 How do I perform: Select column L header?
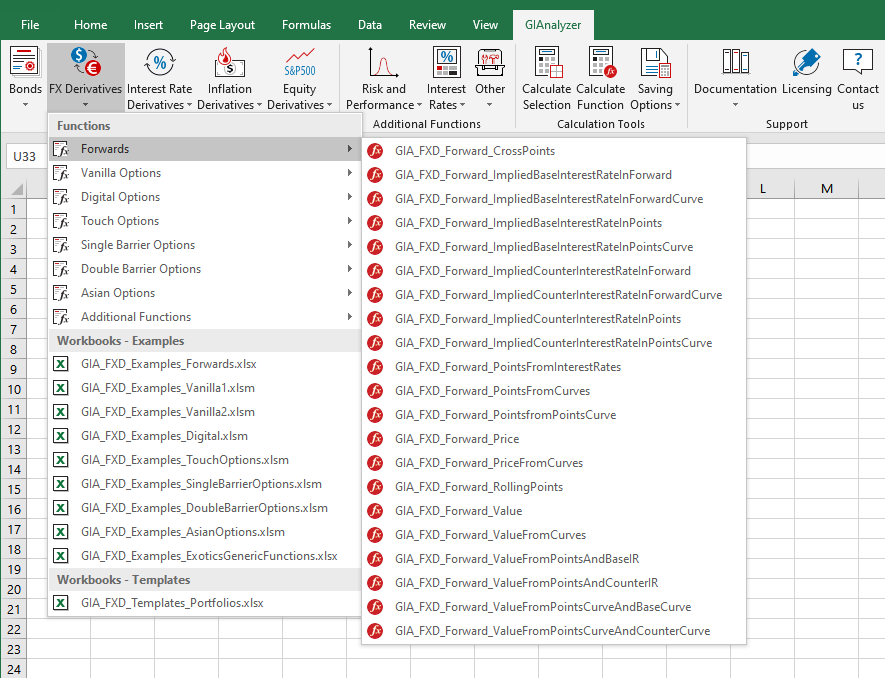763,189
